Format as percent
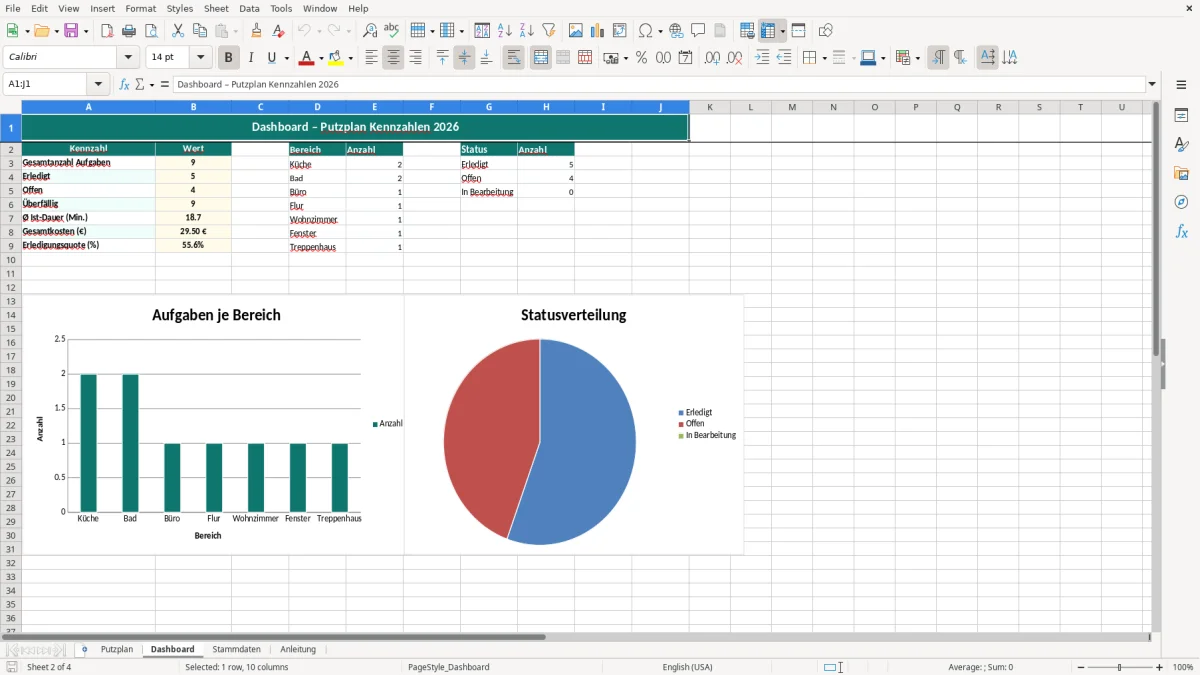 coord(642,58)
